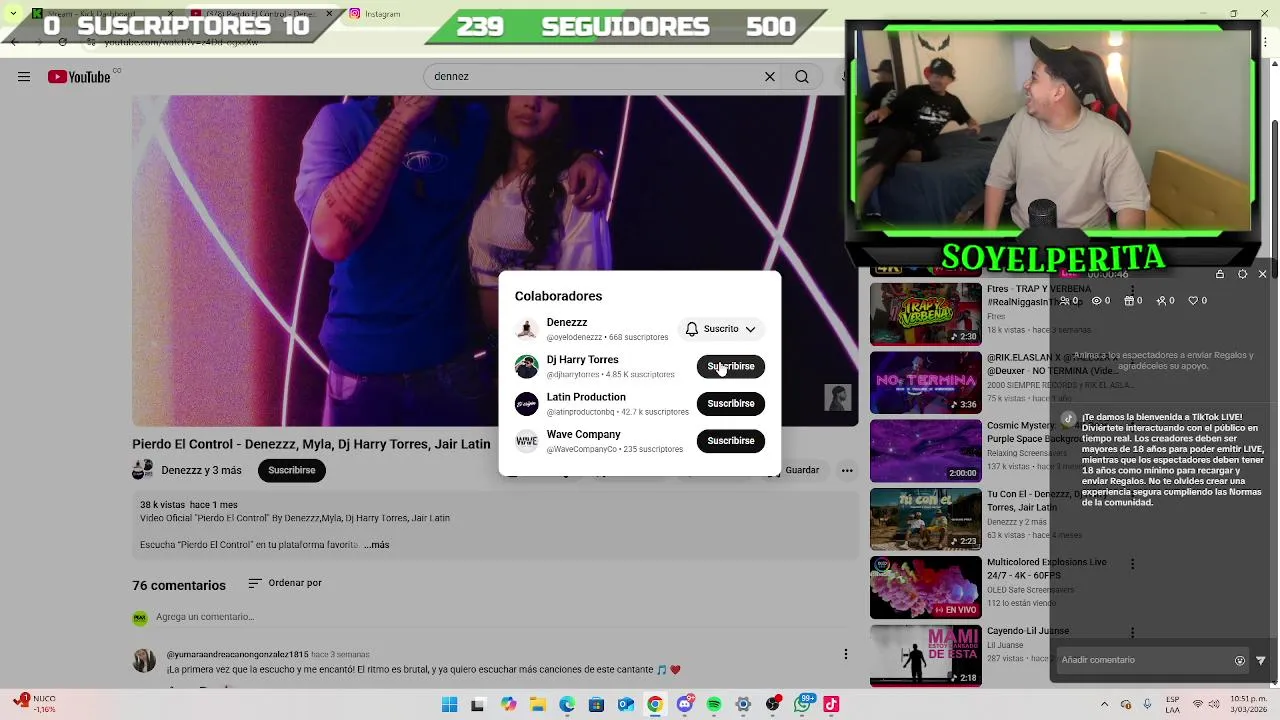Viewport: 1280px width, 720px height.
Task: Play the 'Tu Con El' suggested video
Action: pyautogui.click(x=926, y=518)
